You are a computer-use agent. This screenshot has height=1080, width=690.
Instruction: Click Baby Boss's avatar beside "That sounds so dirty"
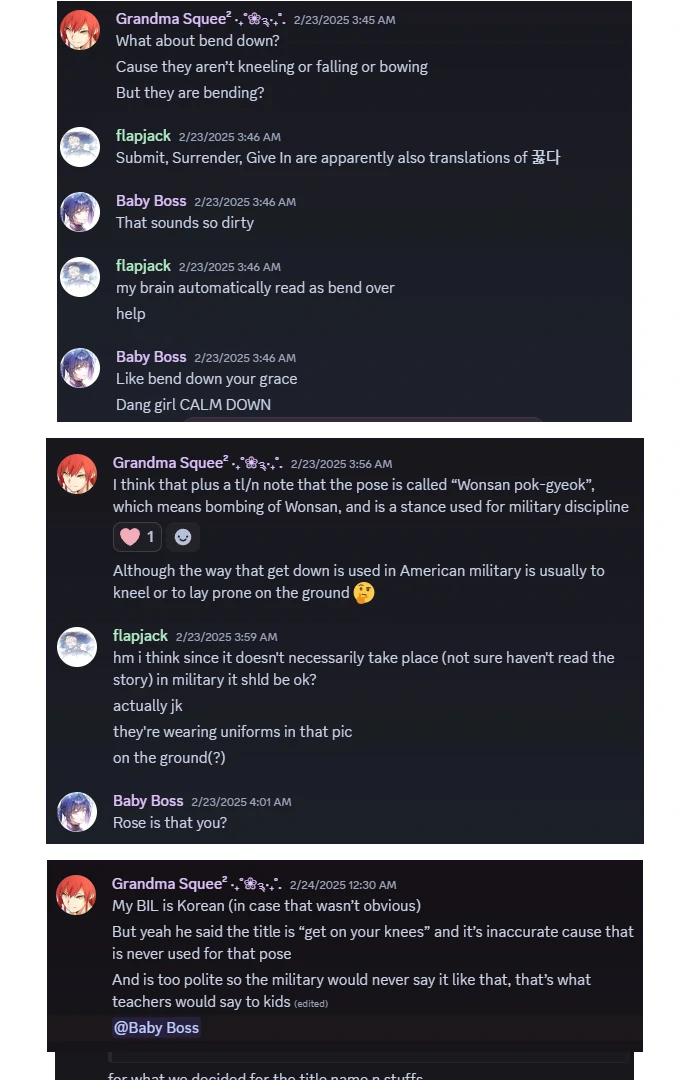80,212
